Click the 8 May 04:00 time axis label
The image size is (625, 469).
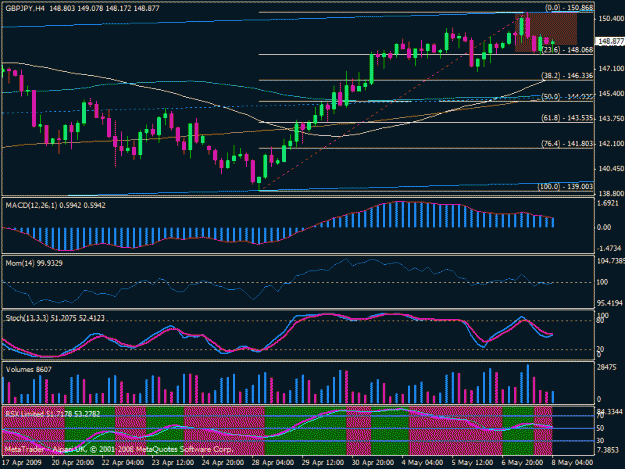click(572, 463)
